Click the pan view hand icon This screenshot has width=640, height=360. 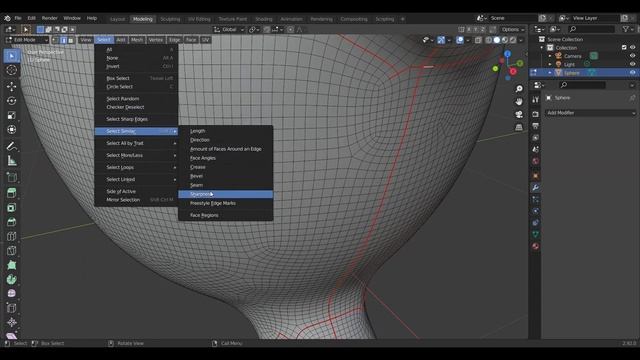click(x=519, y=101)
